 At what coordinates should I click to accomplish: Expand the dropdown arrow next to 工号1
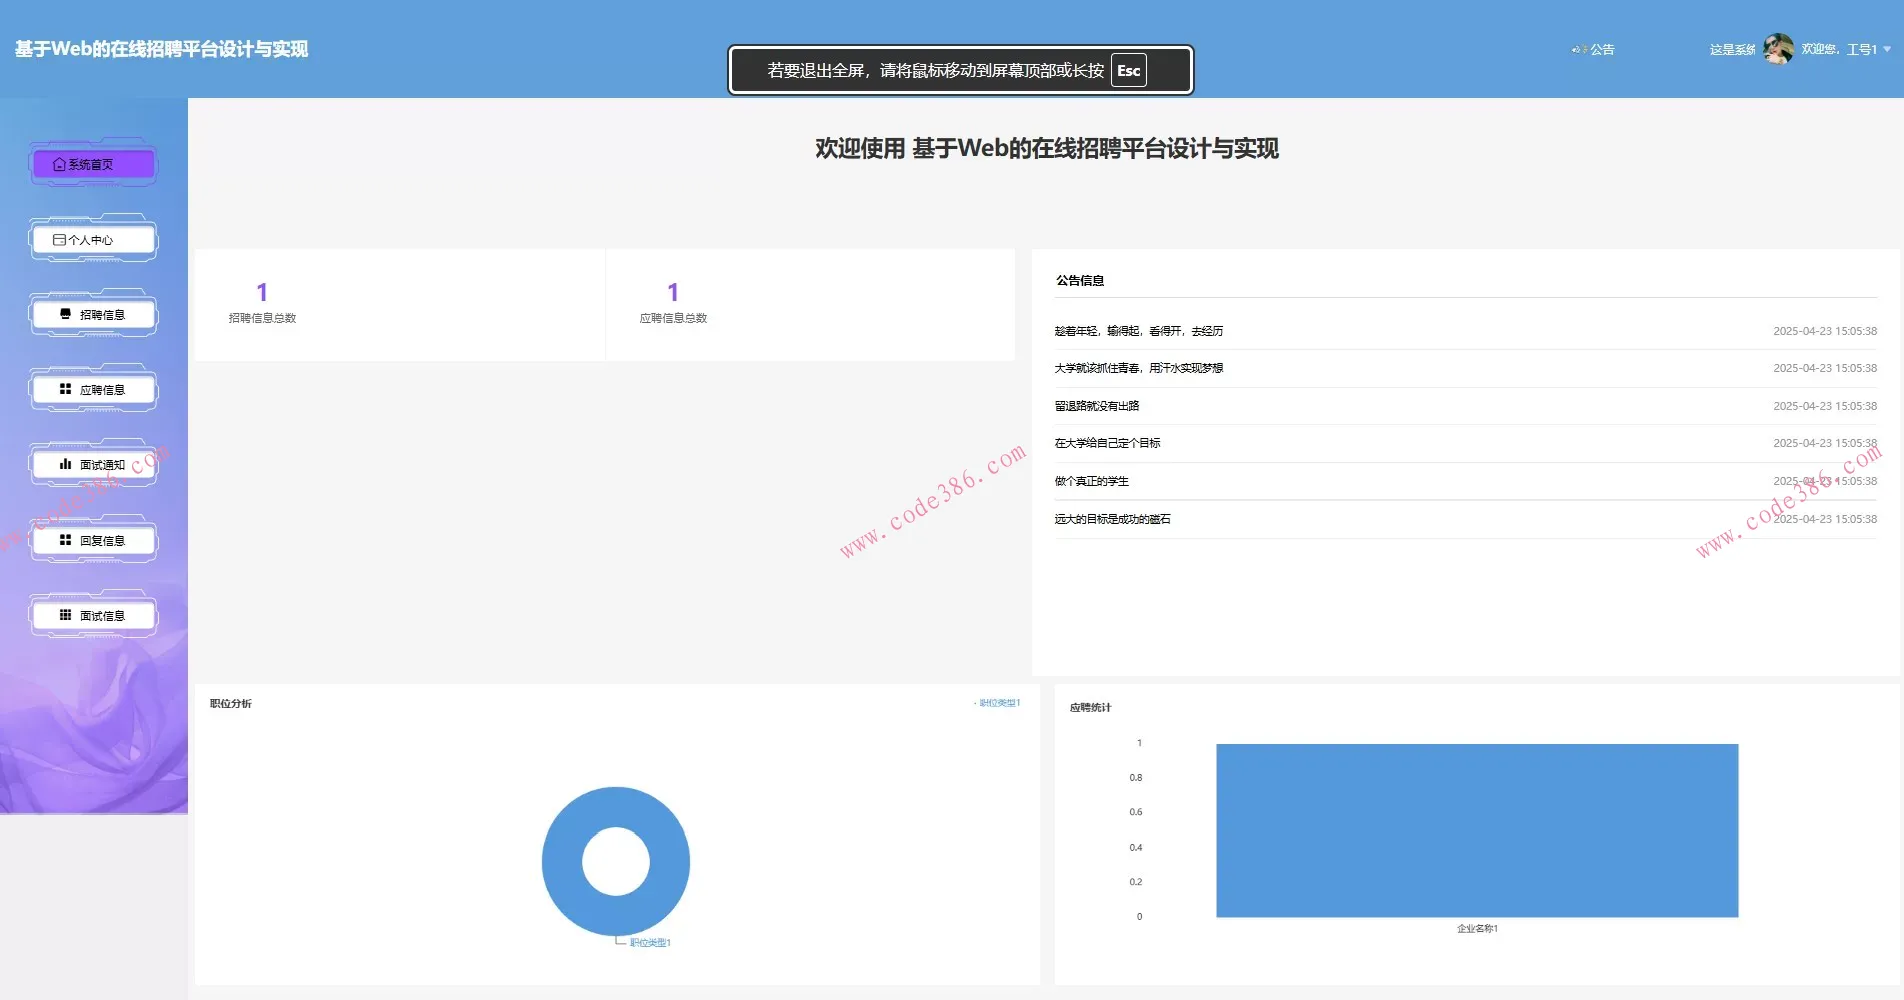click(x=1887, y=49)
